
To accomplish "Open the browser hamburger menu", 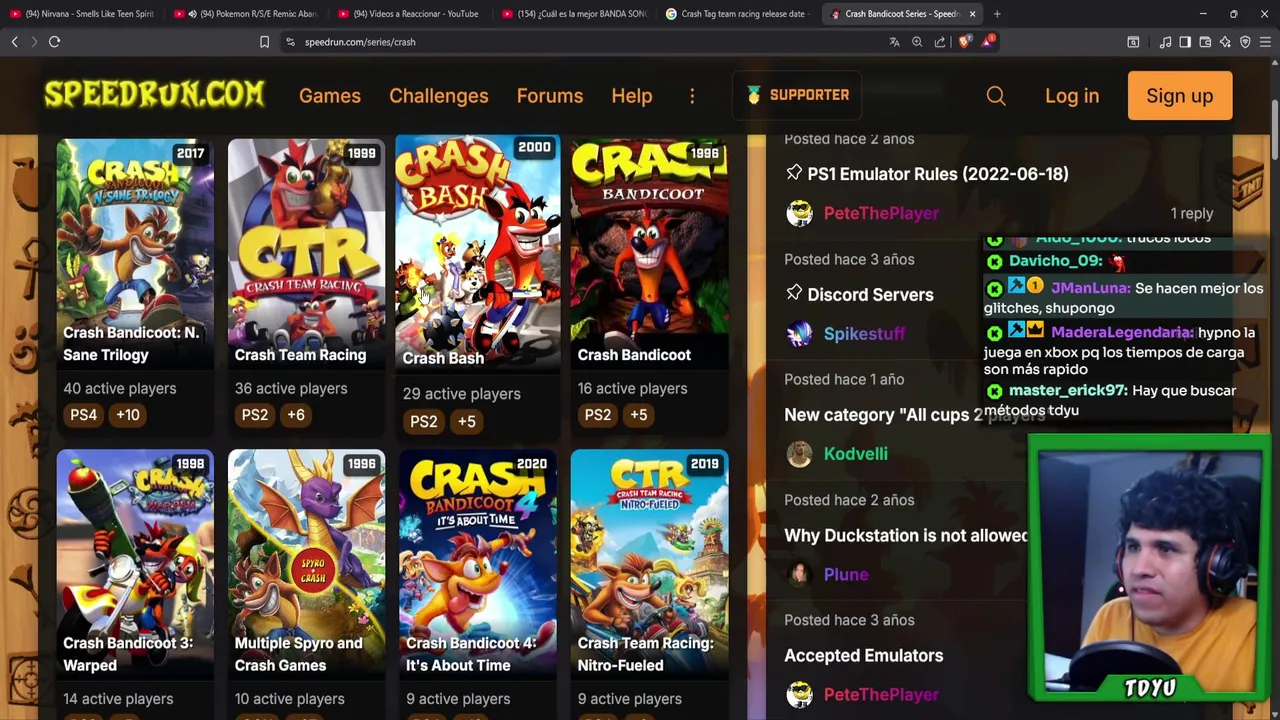I will (1265, 42).
